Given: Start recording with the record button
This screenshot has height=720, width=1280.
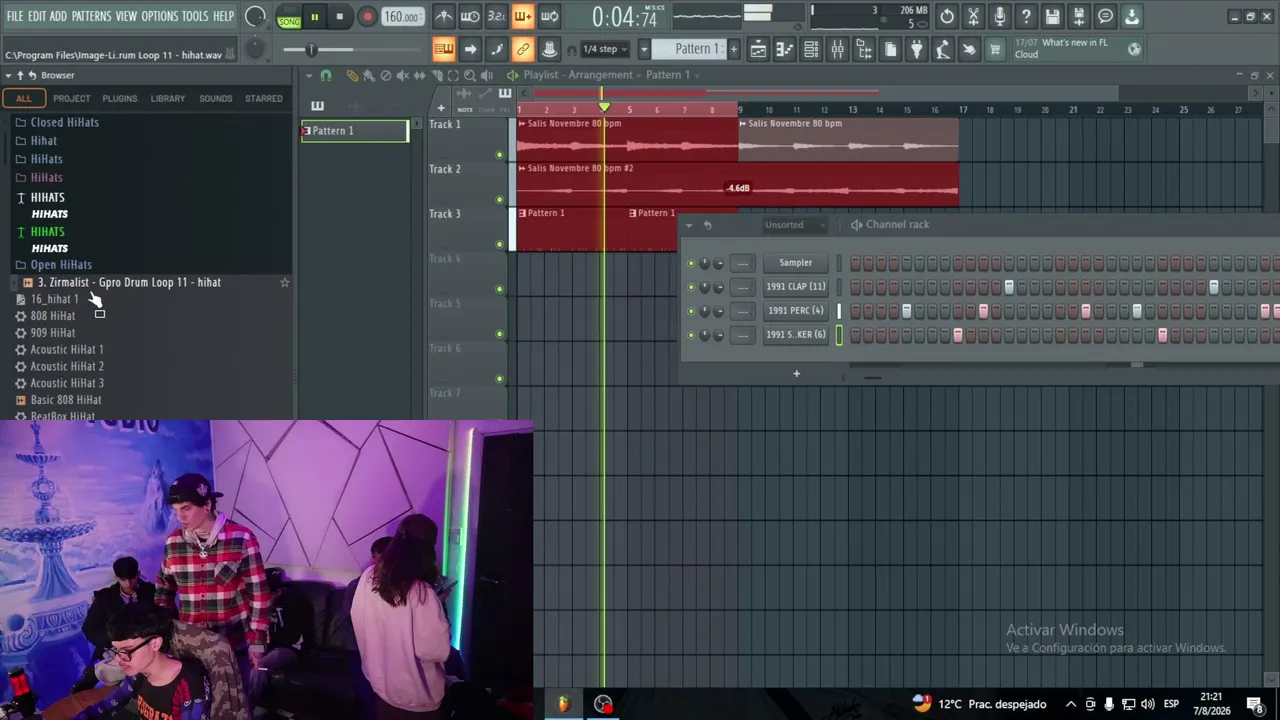Looking at the screenshot, I should (x=367, y=16).
